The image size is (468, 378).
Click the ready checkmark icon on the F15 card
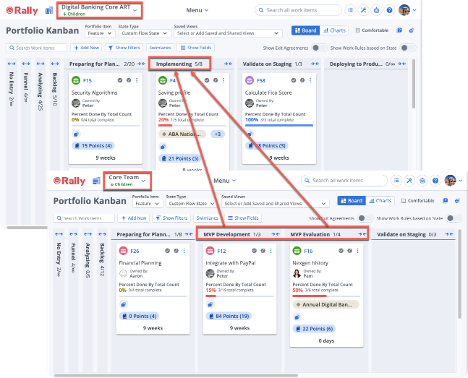point(120,80)
